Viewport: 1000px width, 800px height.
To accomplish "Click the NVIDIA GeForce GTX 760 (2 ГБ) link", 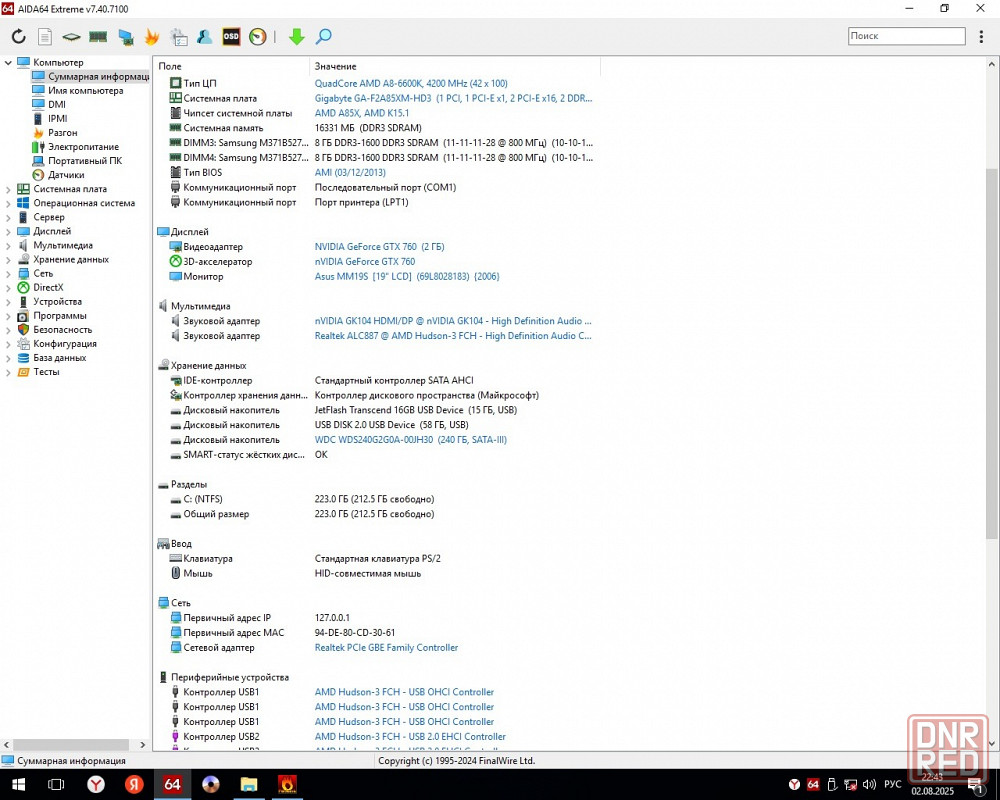I will pyautogui.click(x=379, y=246).
